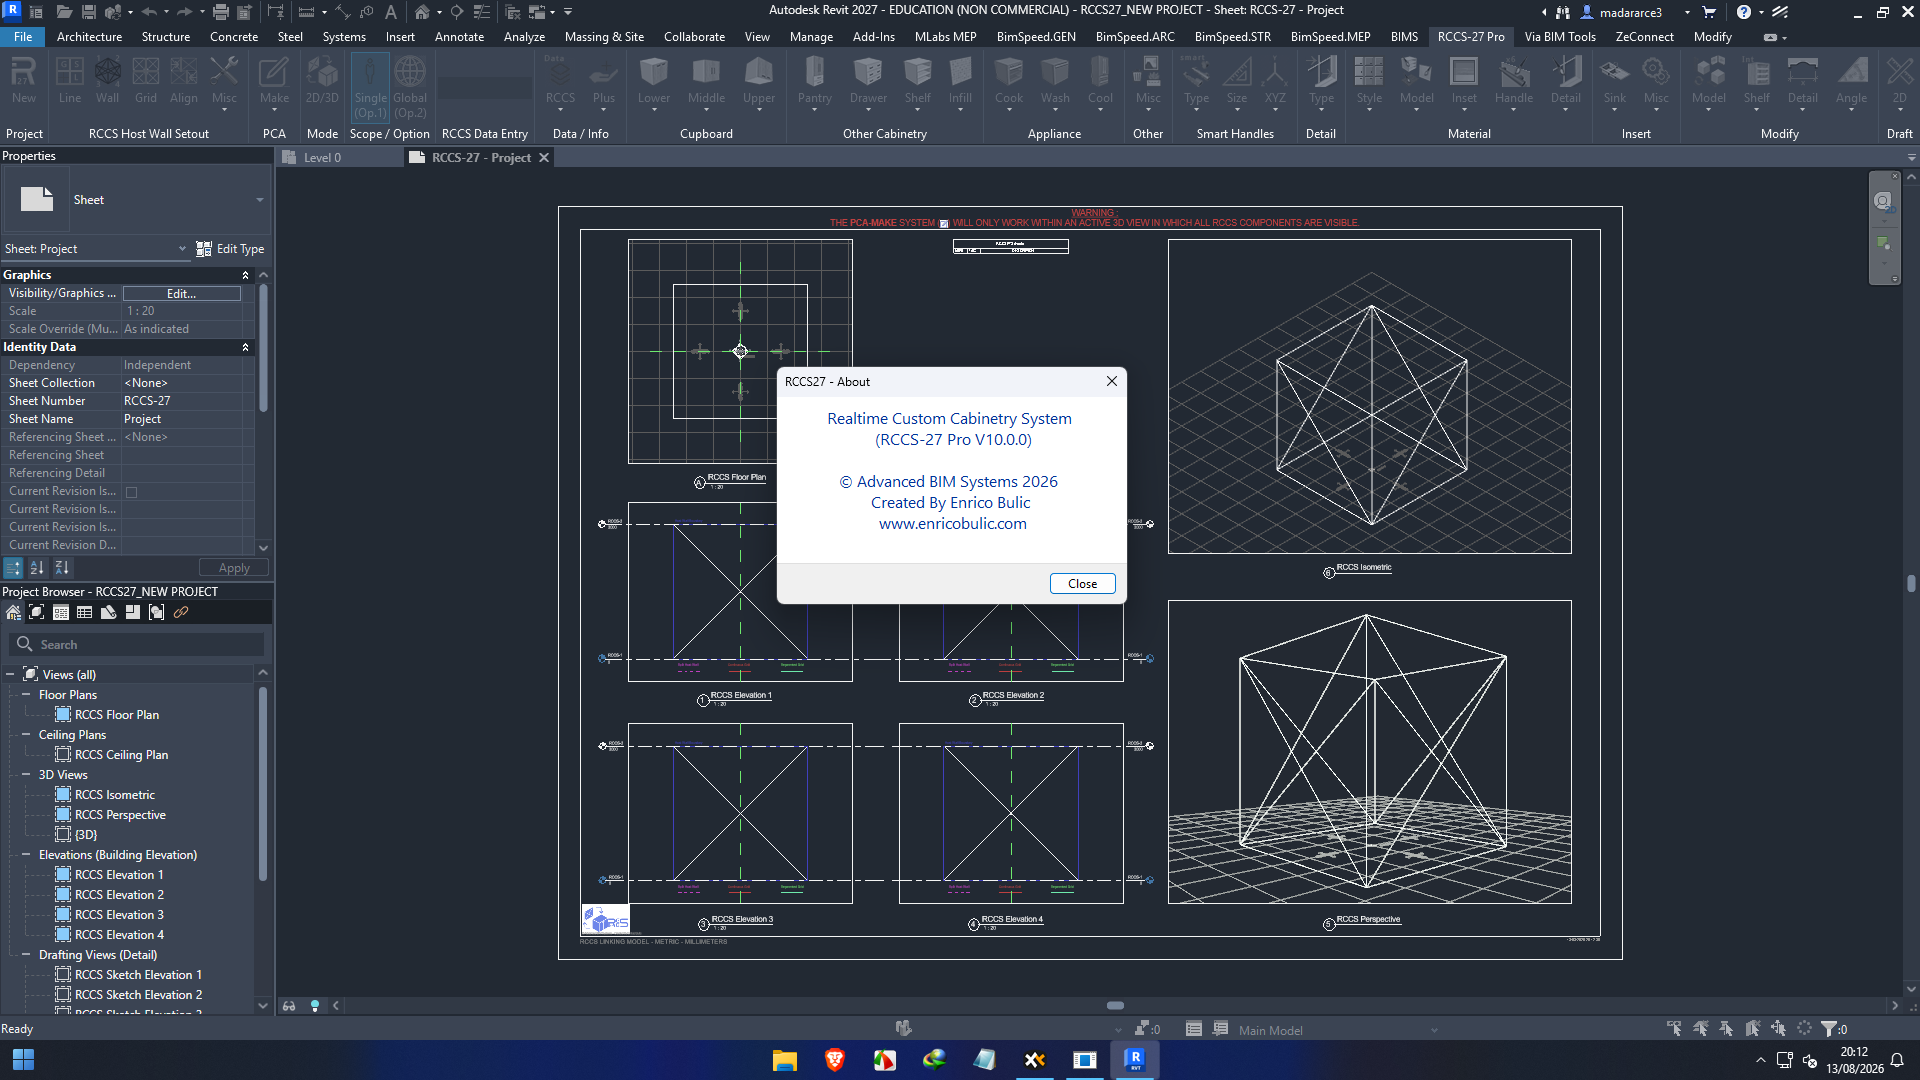Select the Sink insert tool
The width and height of the screenshot is (1920, 1080).
(1614, 82)
